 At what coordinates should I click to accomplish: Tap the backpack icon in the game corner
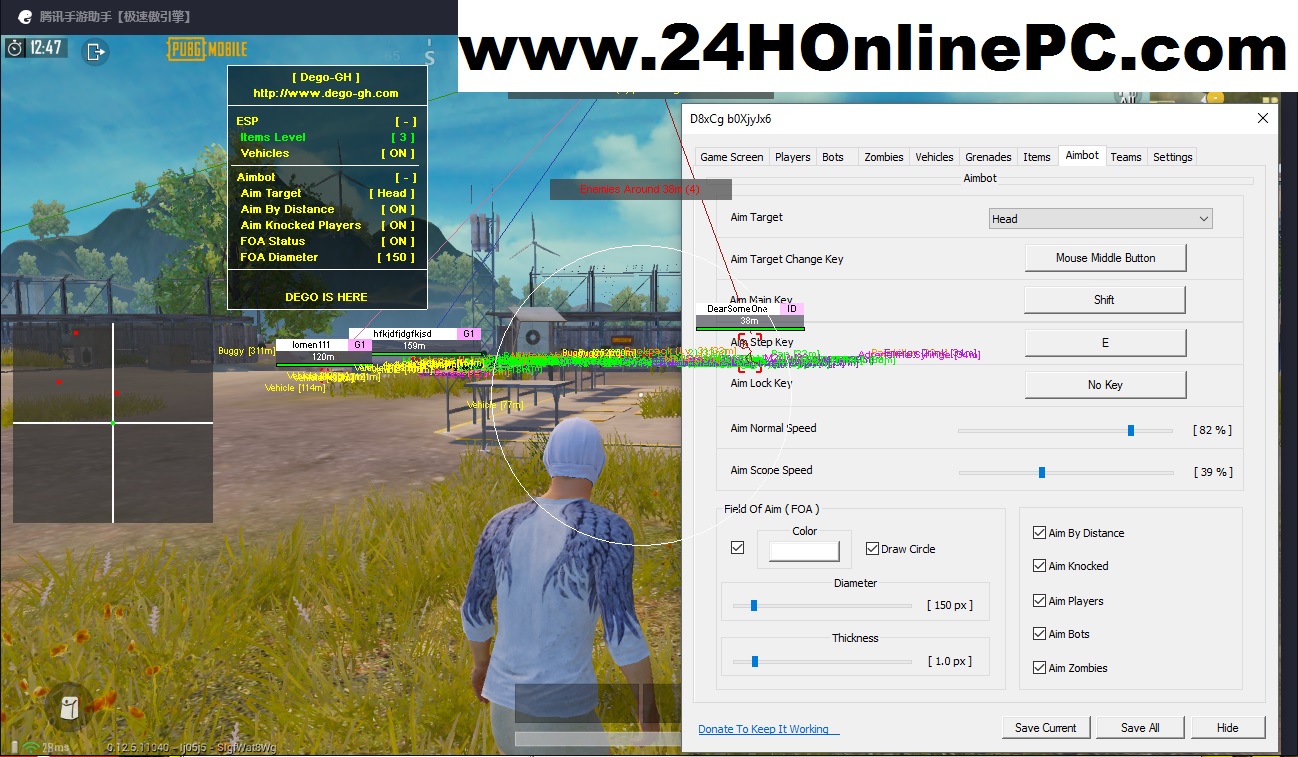tap(69, 707)
